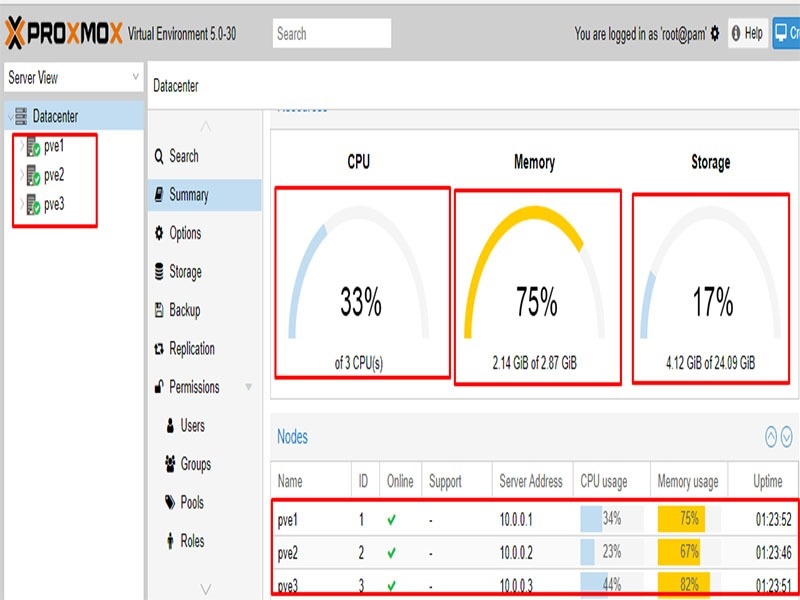
Task: Select the pve3 node icon in tree
Action: [33, 205]
